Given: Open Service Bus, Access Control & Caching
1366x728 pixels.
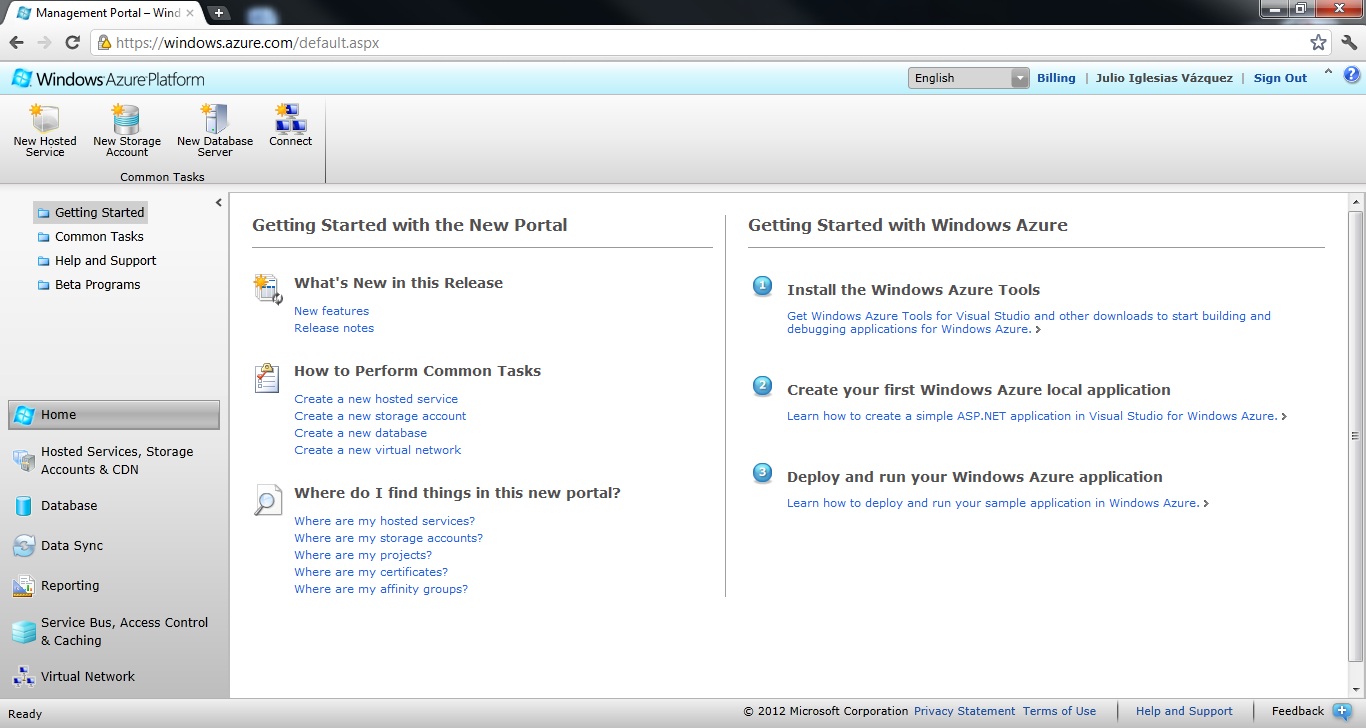Looking at the screenshot, I should pyautogui.click(x=114, y=631).
